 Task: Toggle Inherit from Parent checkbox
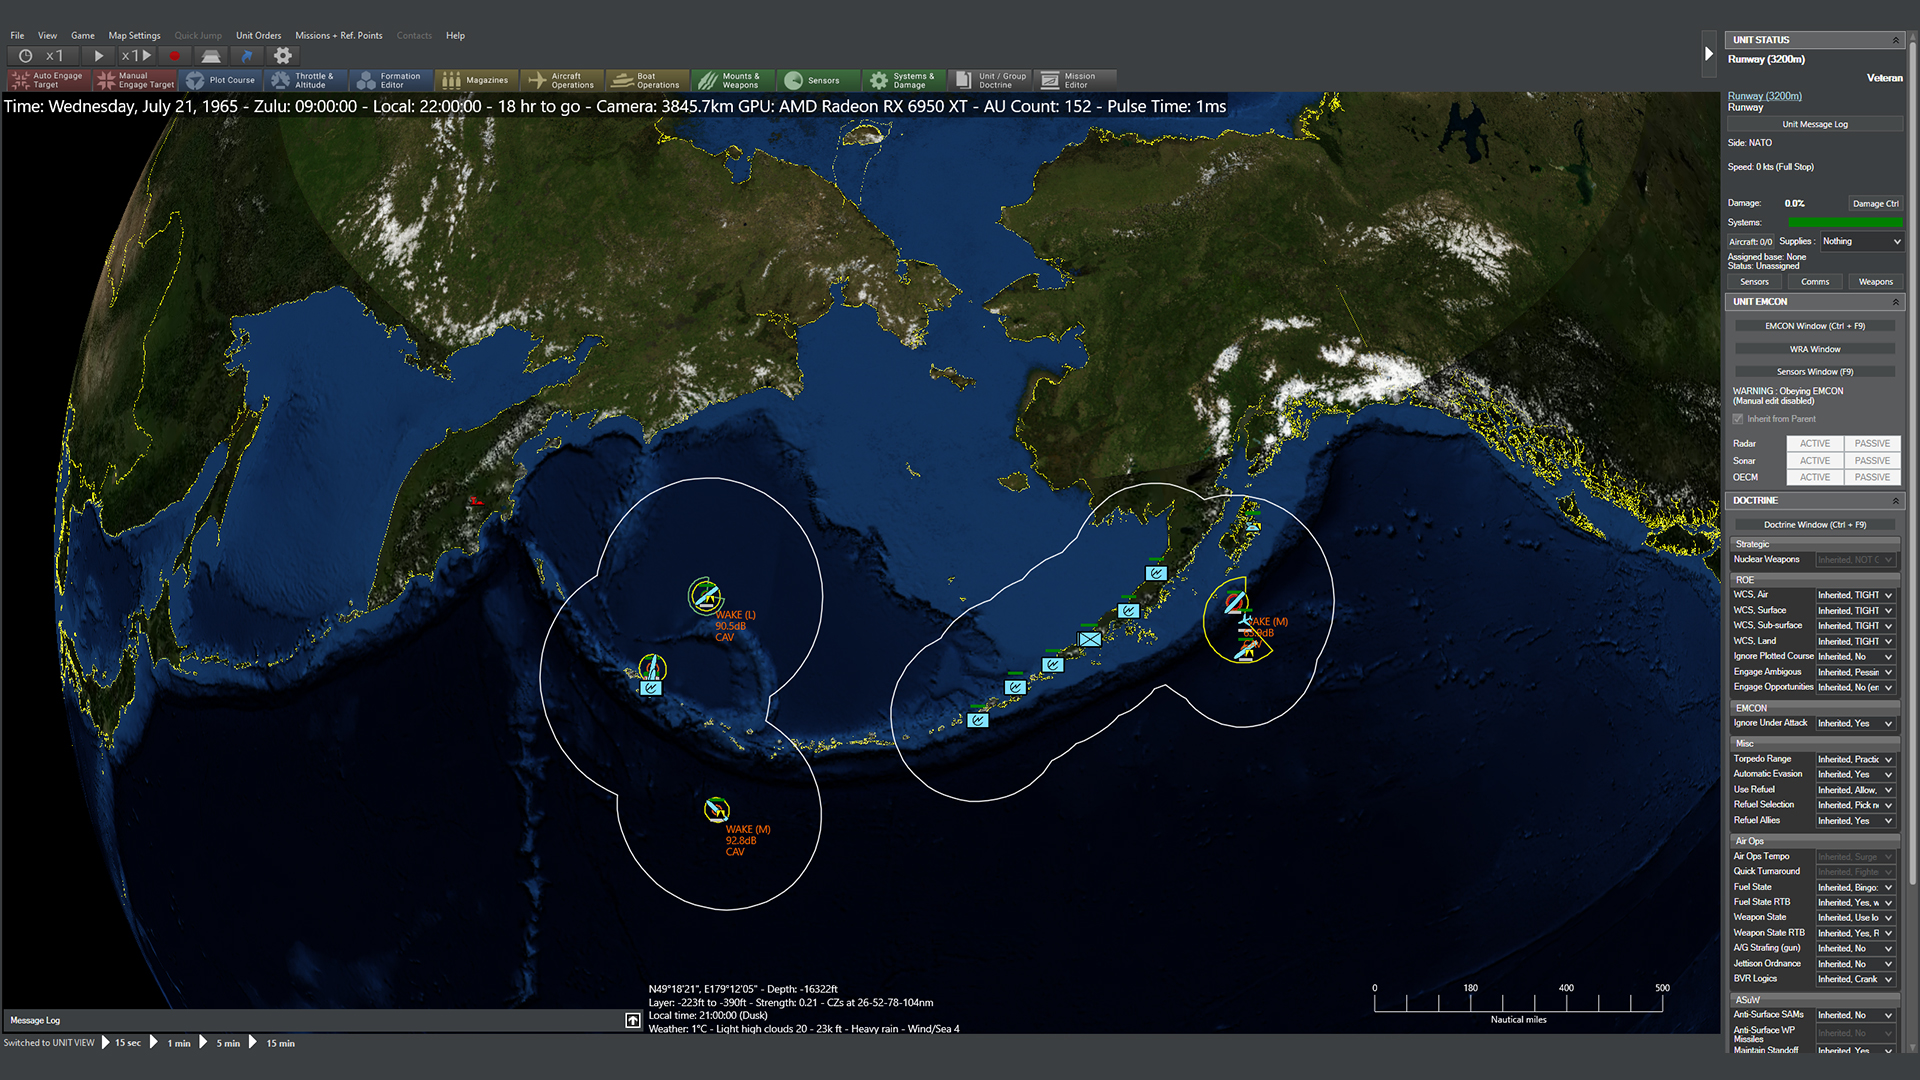(x=1738, y=419)
